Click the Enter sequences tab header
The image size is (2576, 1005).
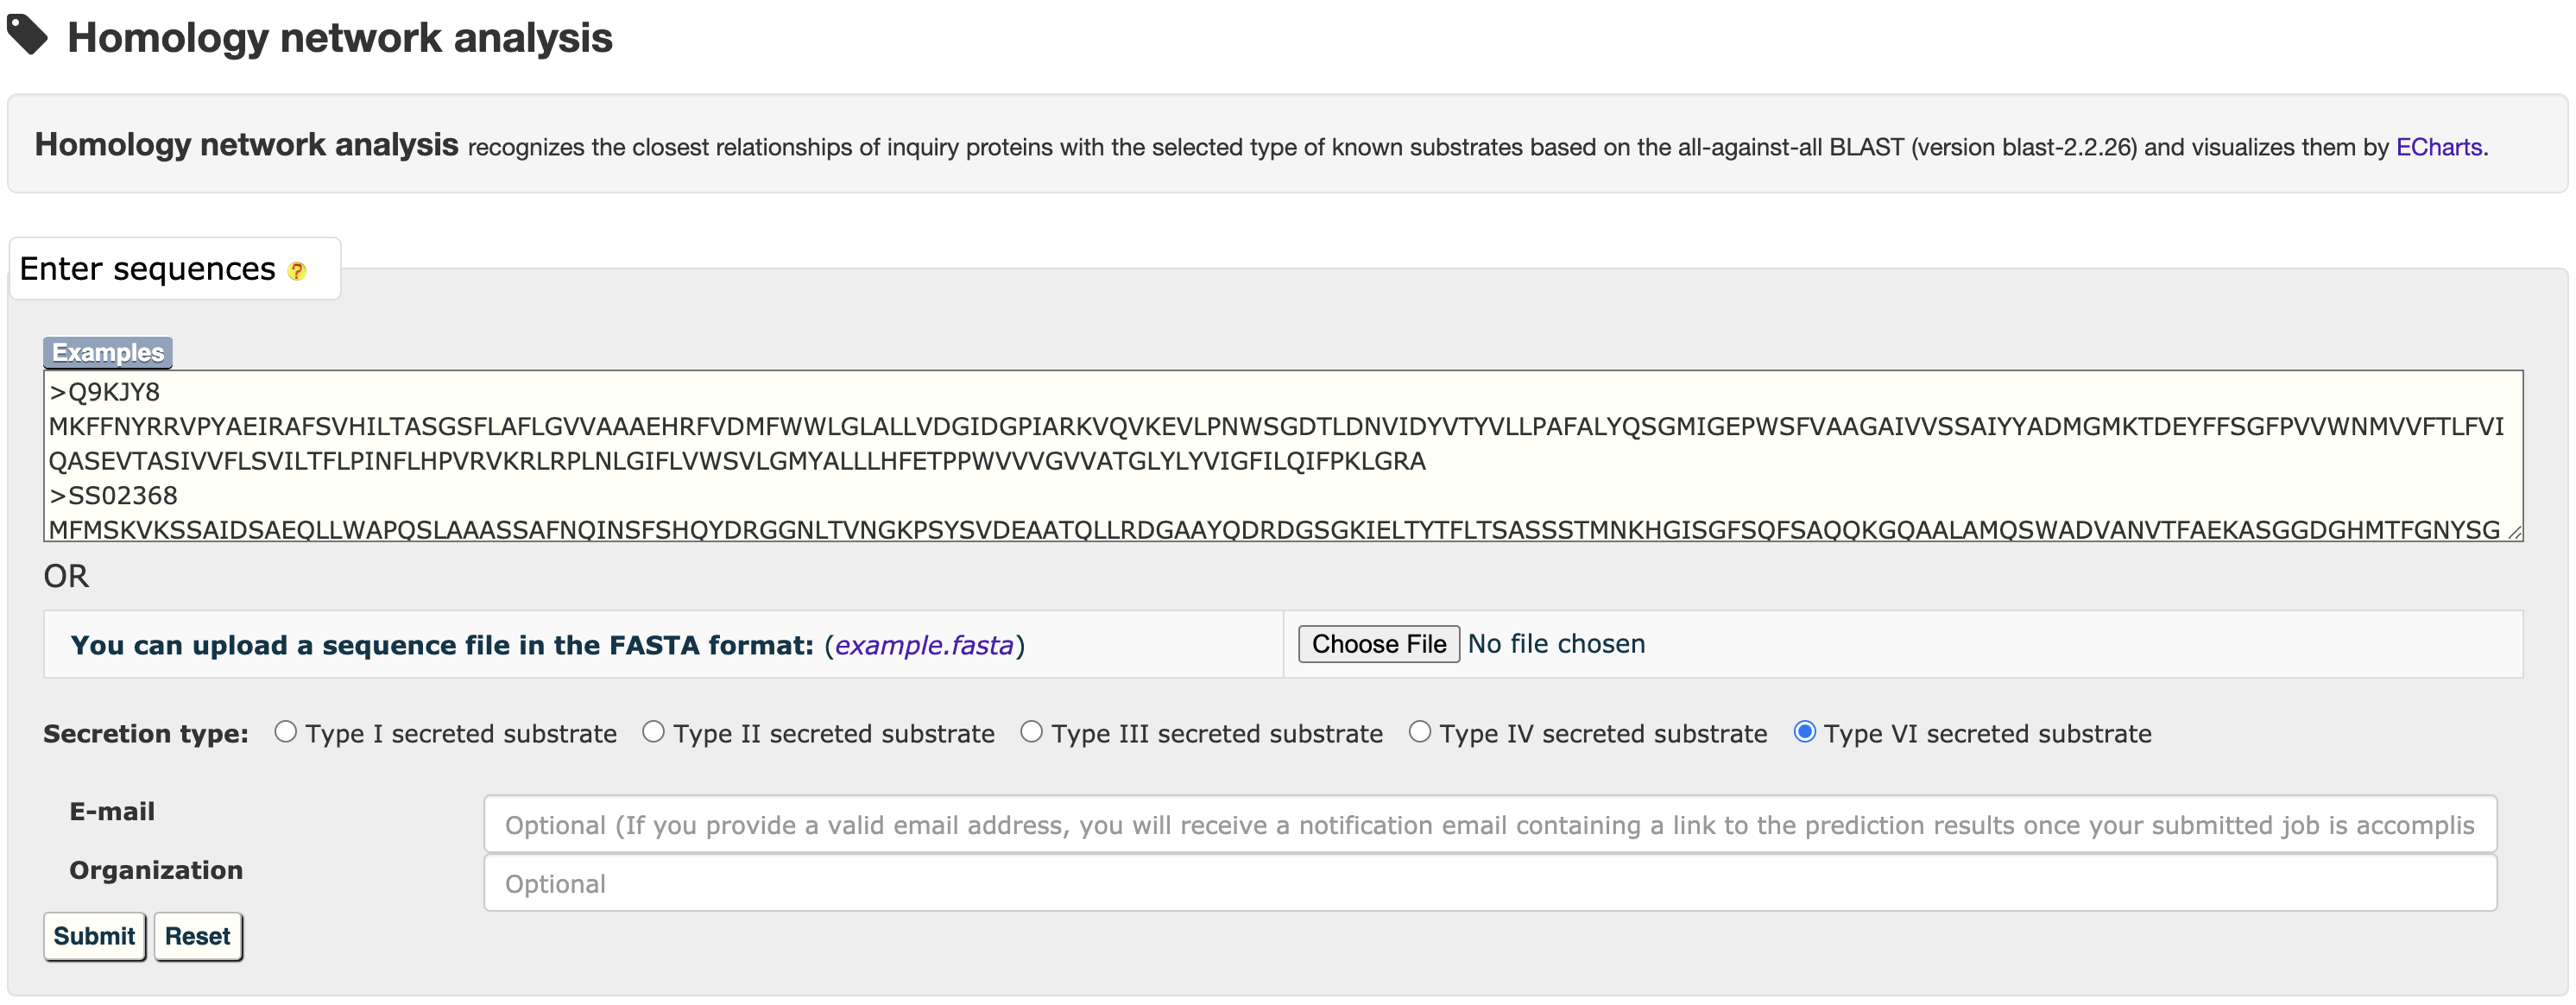click(x=147, y=269)
